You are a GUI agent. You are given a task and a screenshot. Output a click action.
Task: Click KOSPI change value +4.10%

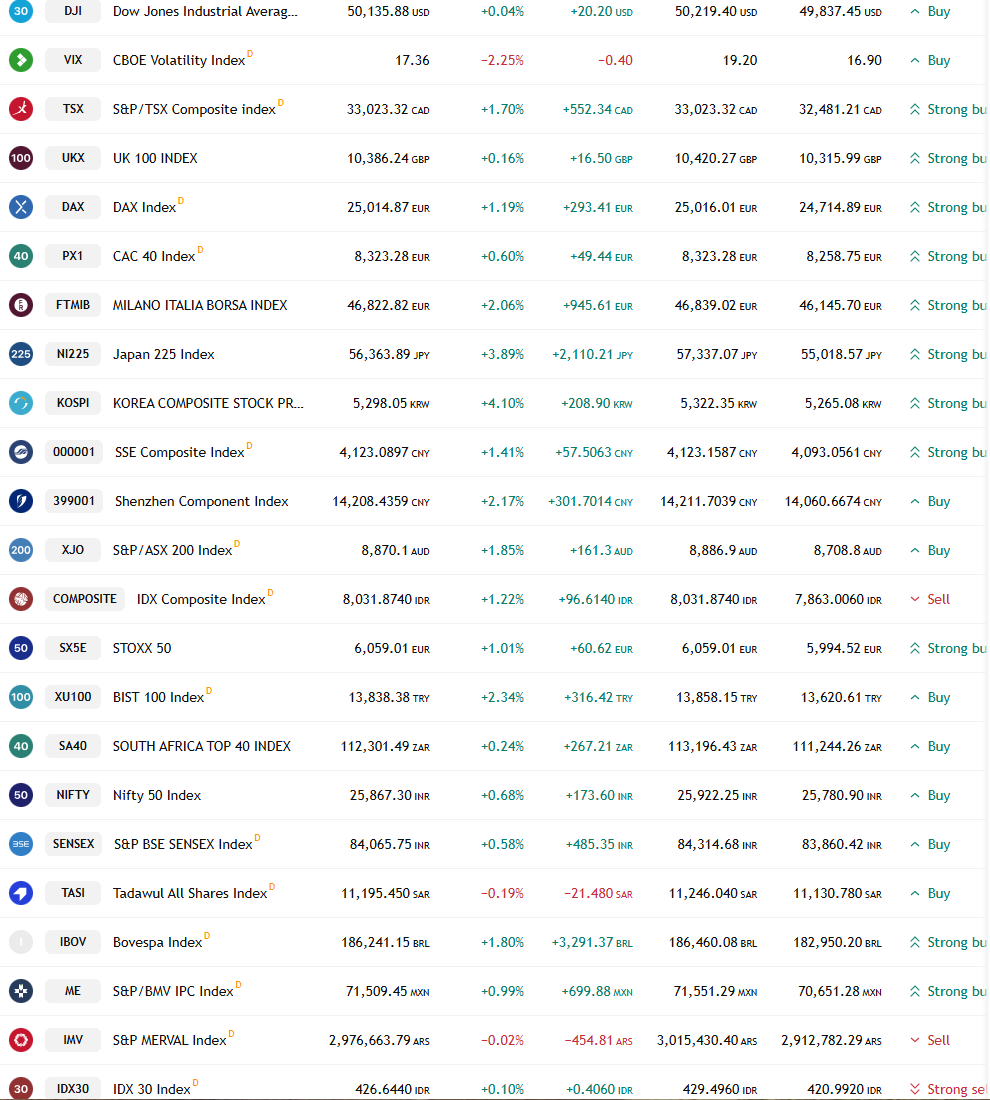tap(502, 403)
